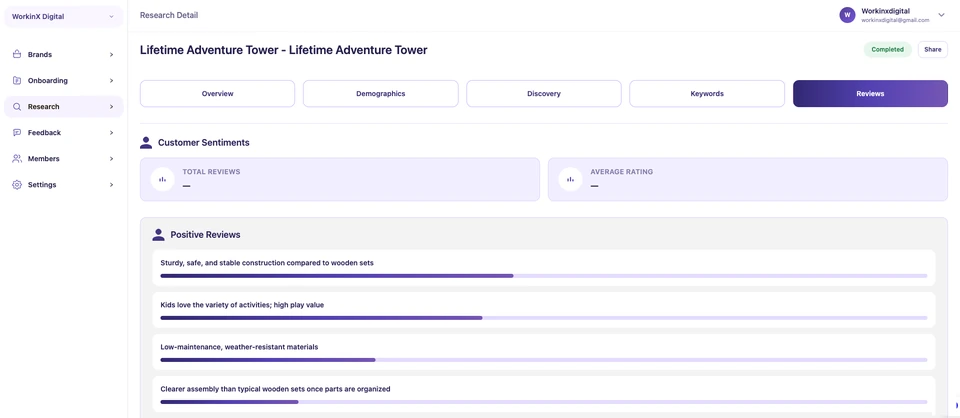Click the Onboarding icon in sidebar
960x418 pixels.
pos(17,80)
